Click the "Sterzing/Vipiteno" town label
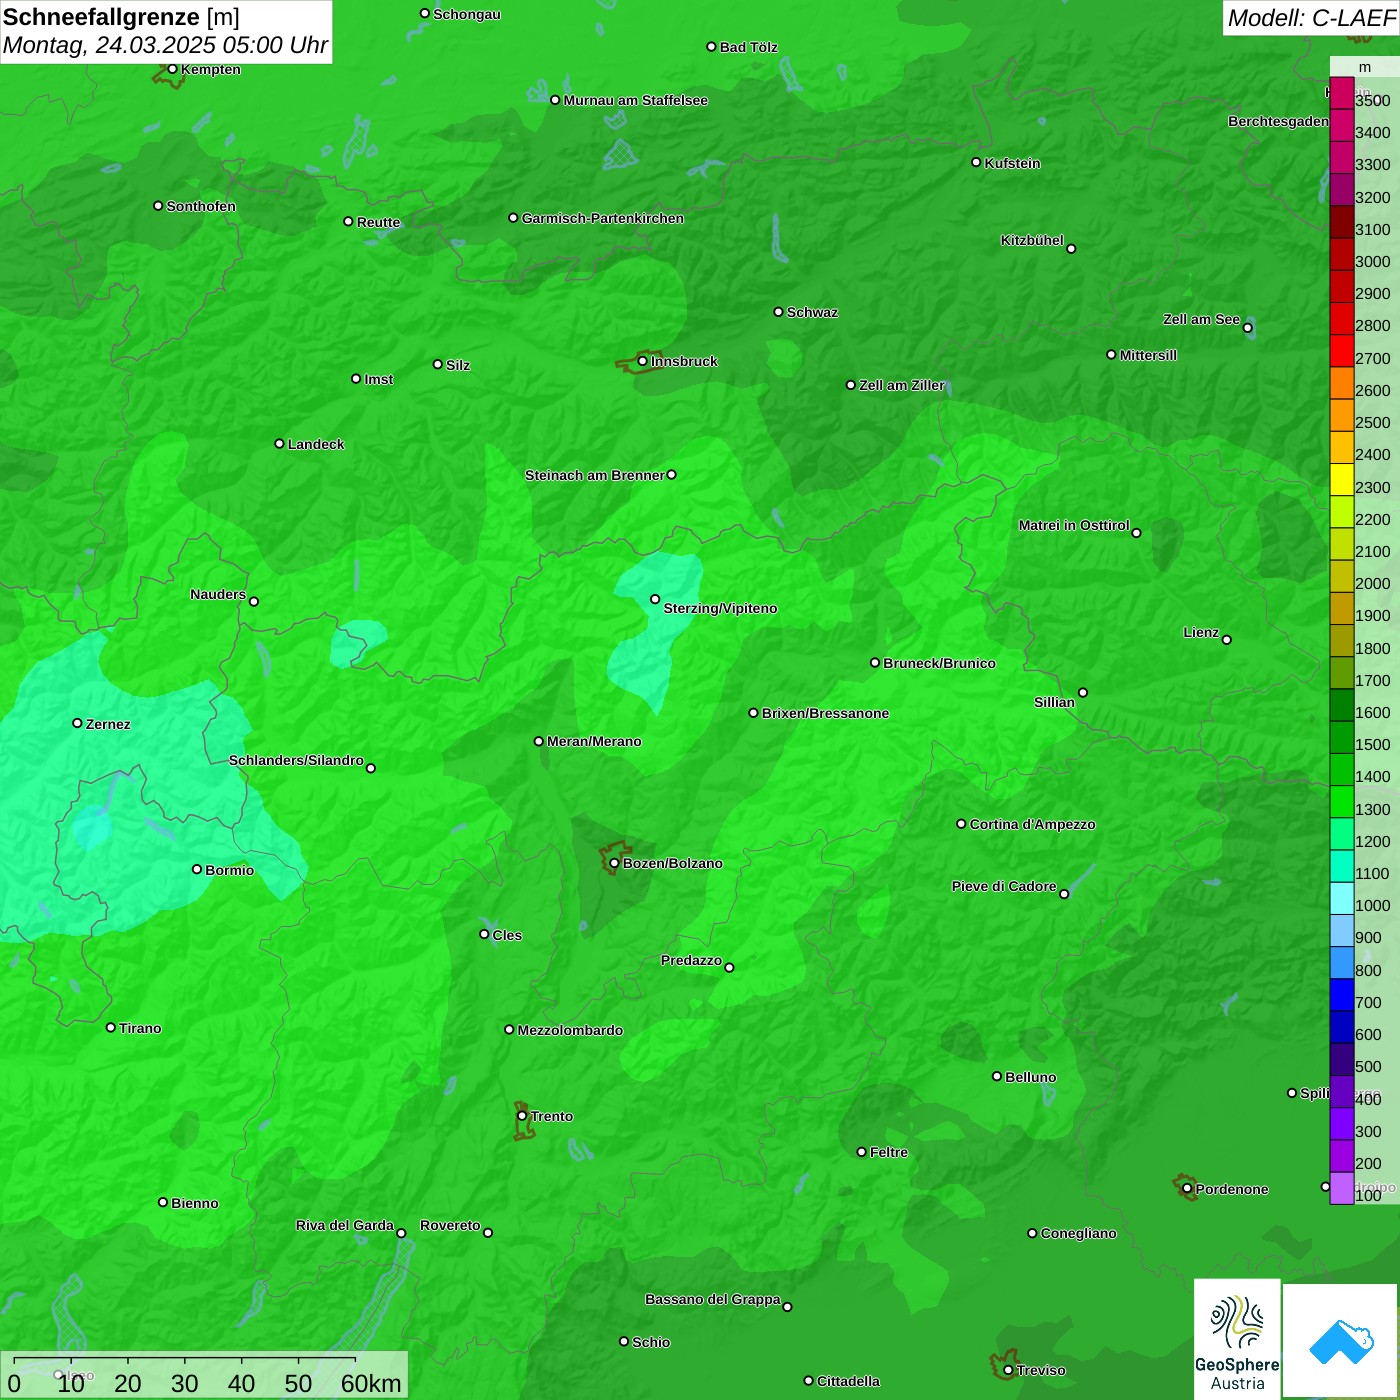This screenshot has width=1400, height=1400. point(720,608)
